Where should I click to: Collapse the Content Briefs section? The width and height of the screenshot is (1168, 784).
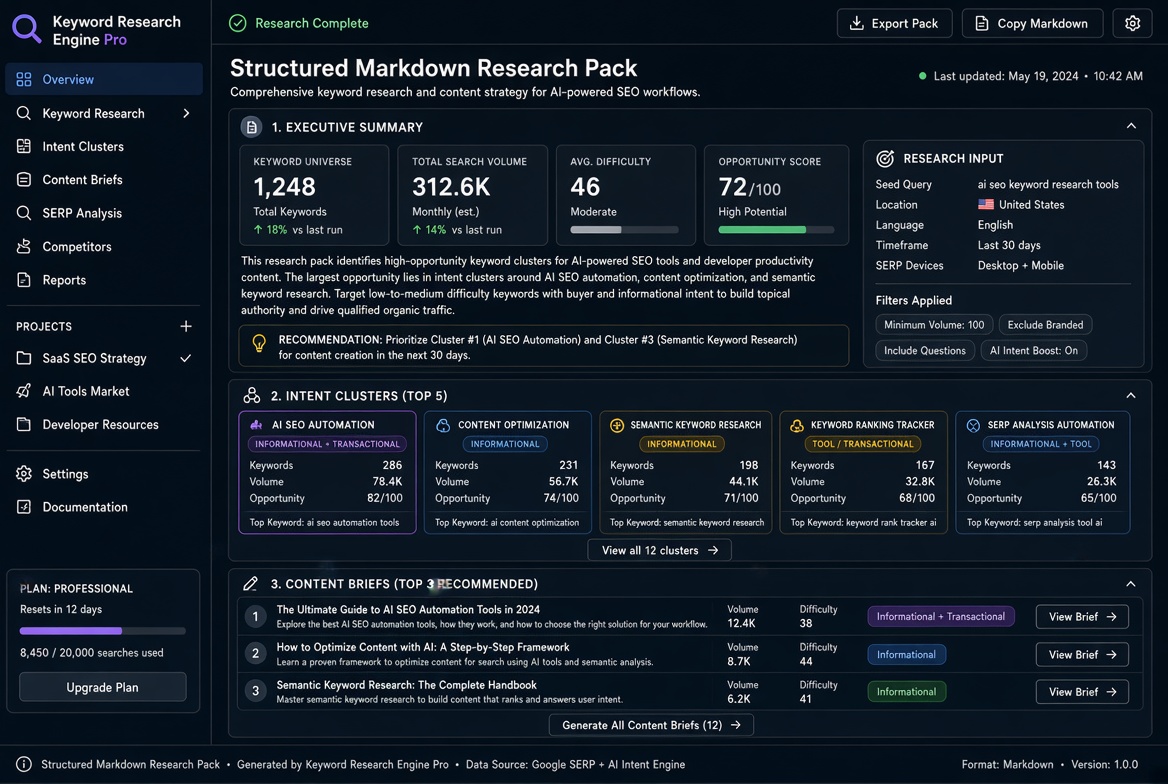coord(1131,584)
